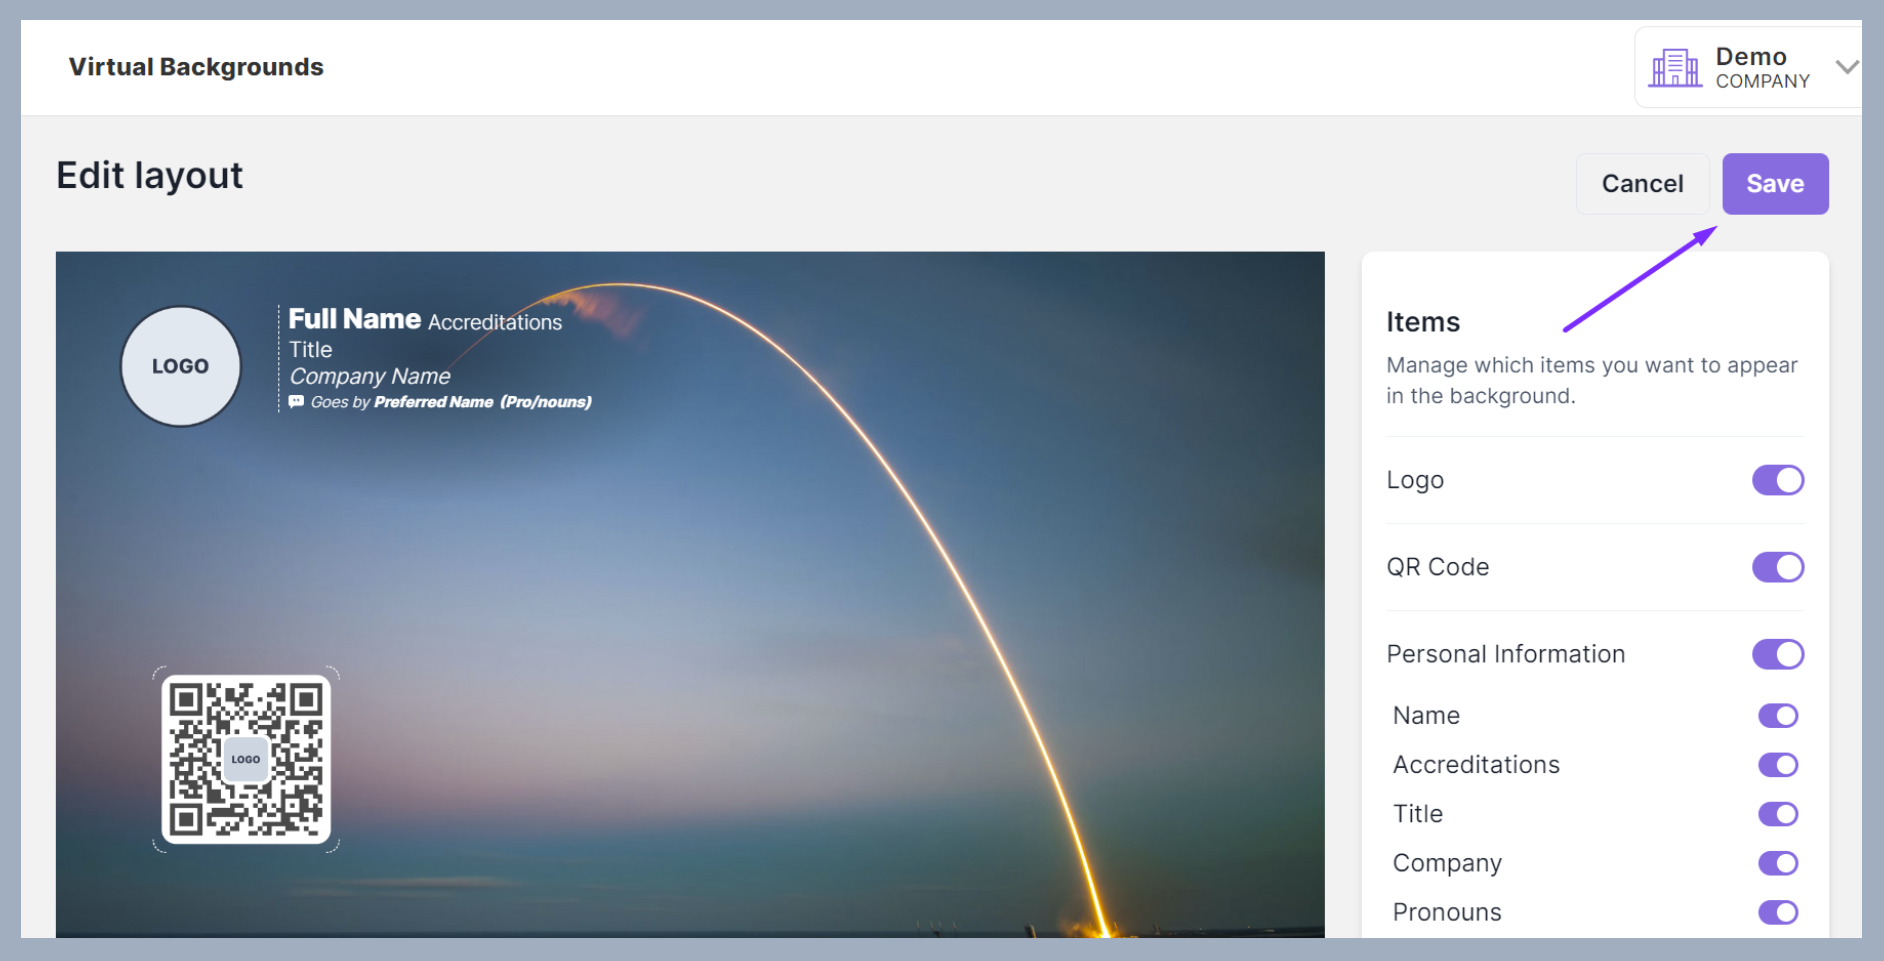The image size is (1884, 961).
Task: Click the speech bubble icon beside Goes by
Action: tap(296, 402)
